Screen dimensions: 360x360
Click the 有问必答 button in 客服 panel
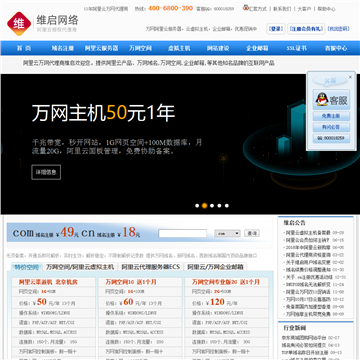click(x=331, y=127)
